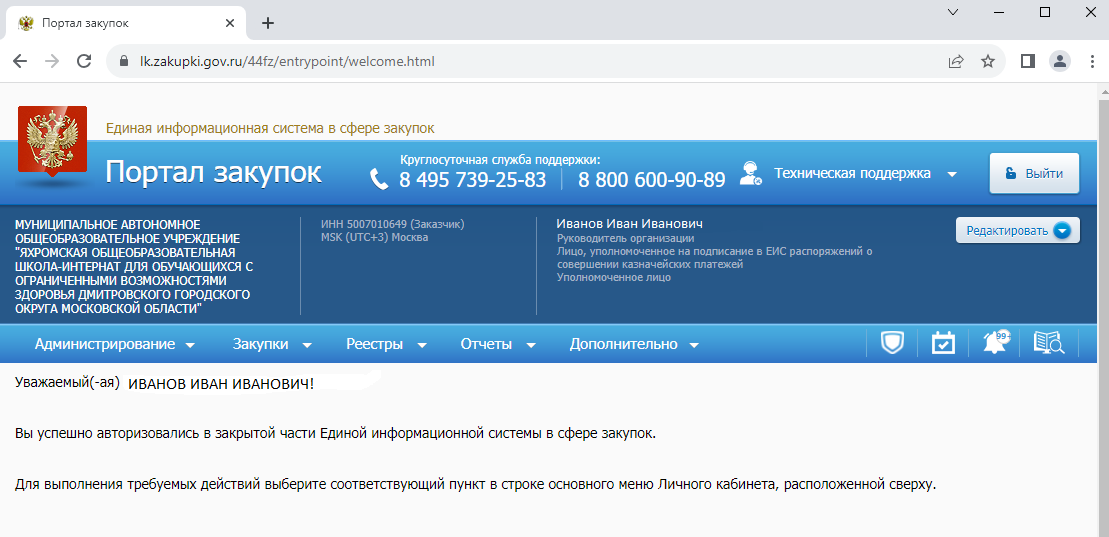Open the notifications bell icon

tap(995, 343)
